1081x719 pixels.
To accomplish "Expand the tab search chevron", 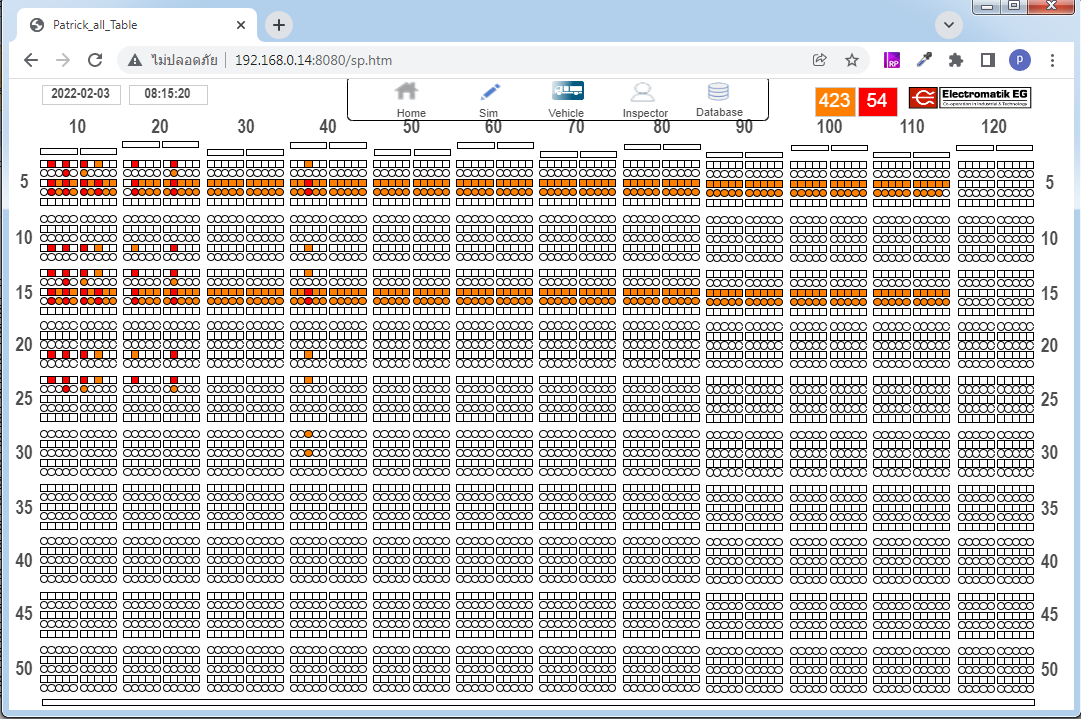I will click(x=948, y=25).
